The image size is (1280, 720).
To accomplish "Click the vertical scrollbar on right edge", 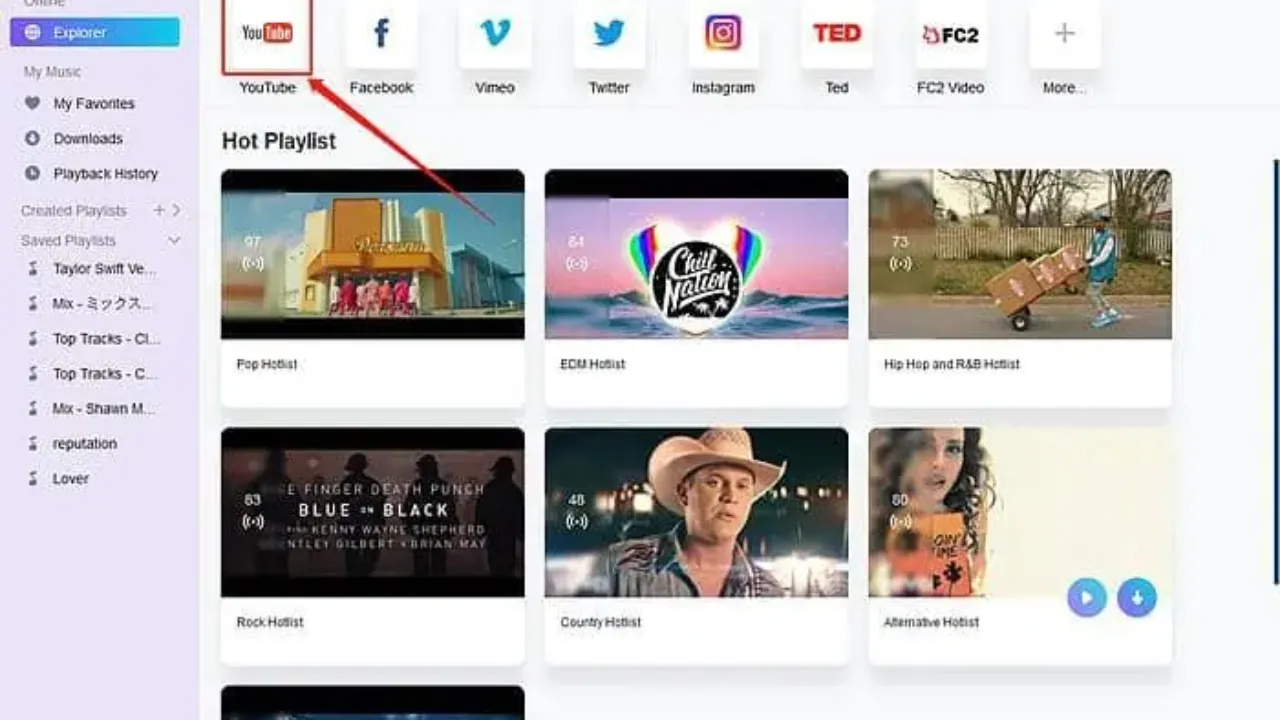I will pyautogui.click(x=1276, y=372).
